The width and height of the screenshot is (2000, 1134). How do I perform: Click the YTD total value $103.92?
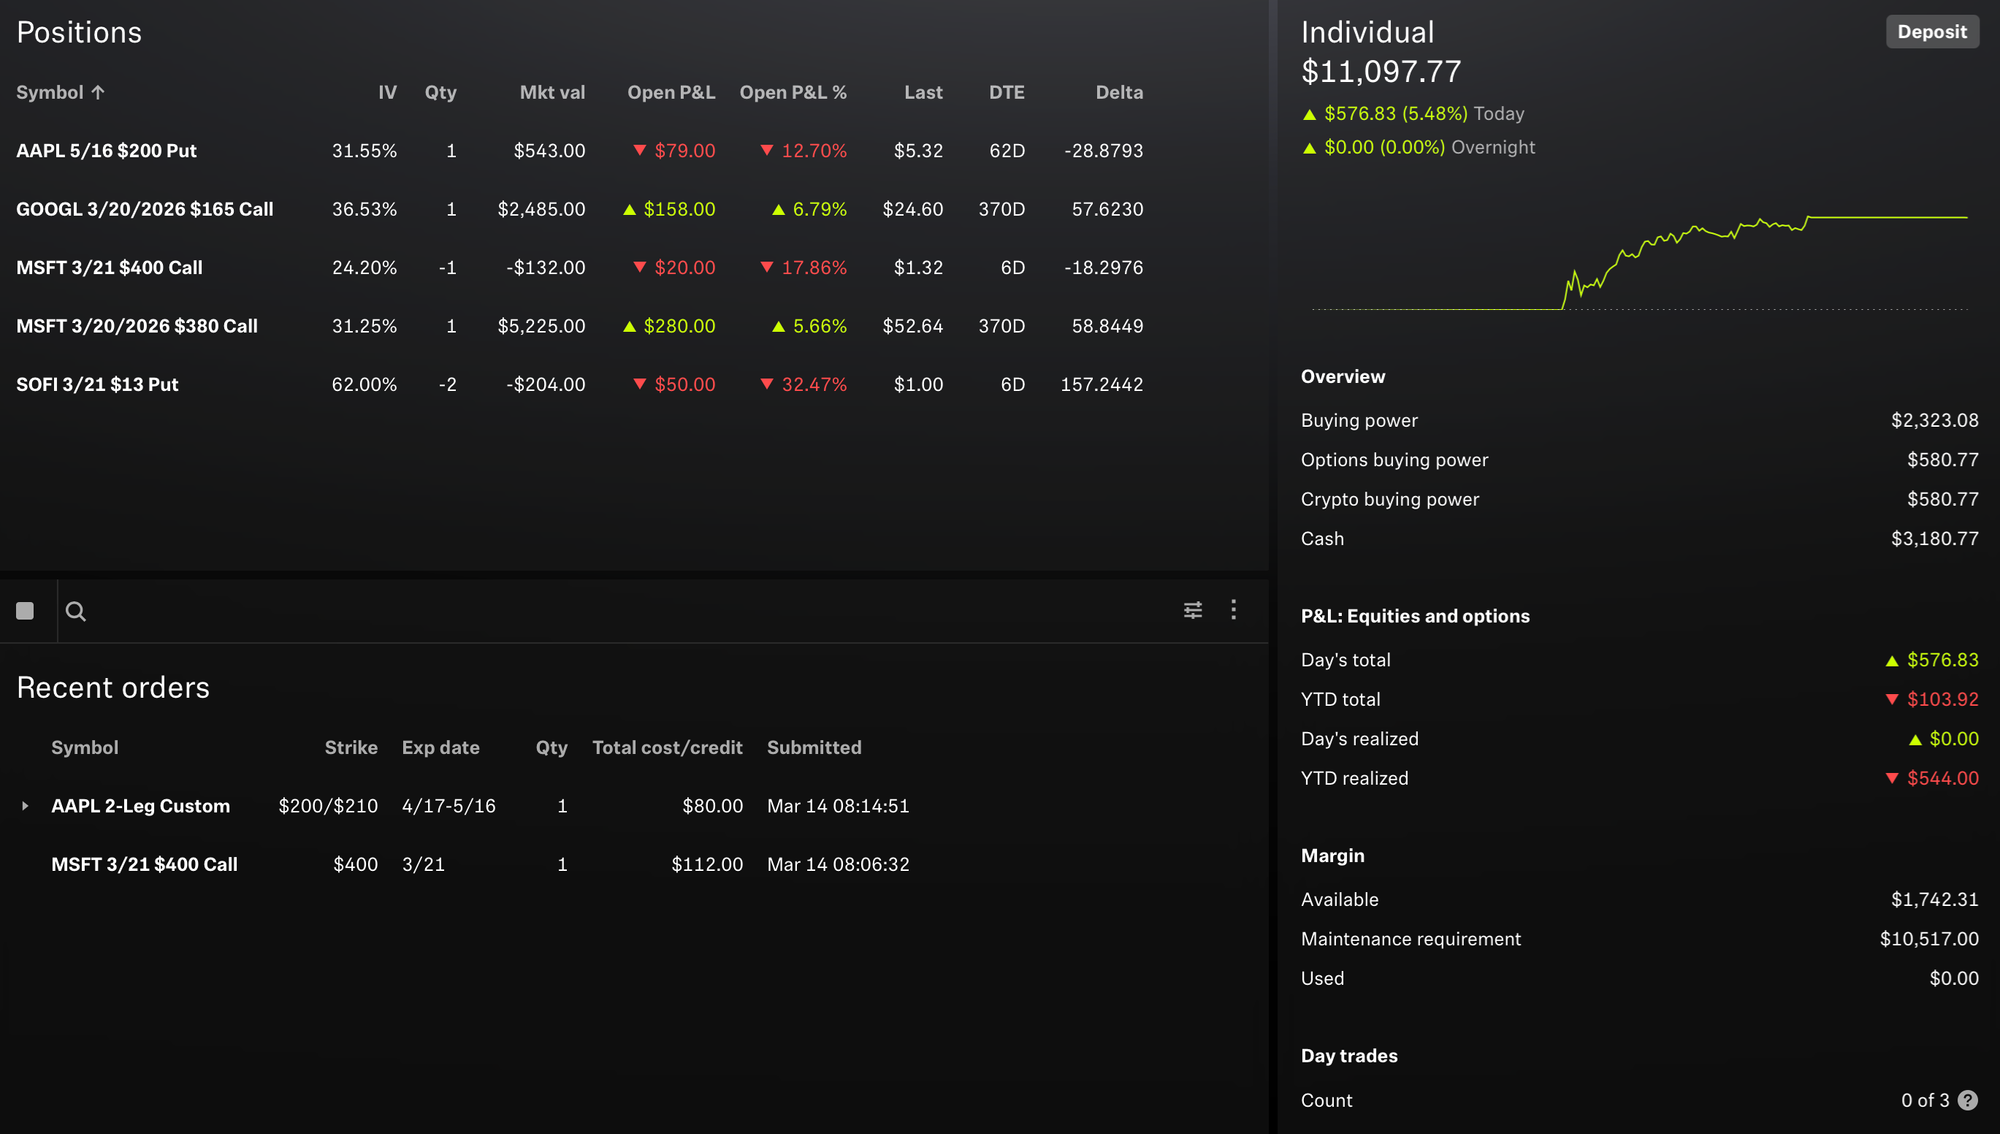click(1932, 700)
